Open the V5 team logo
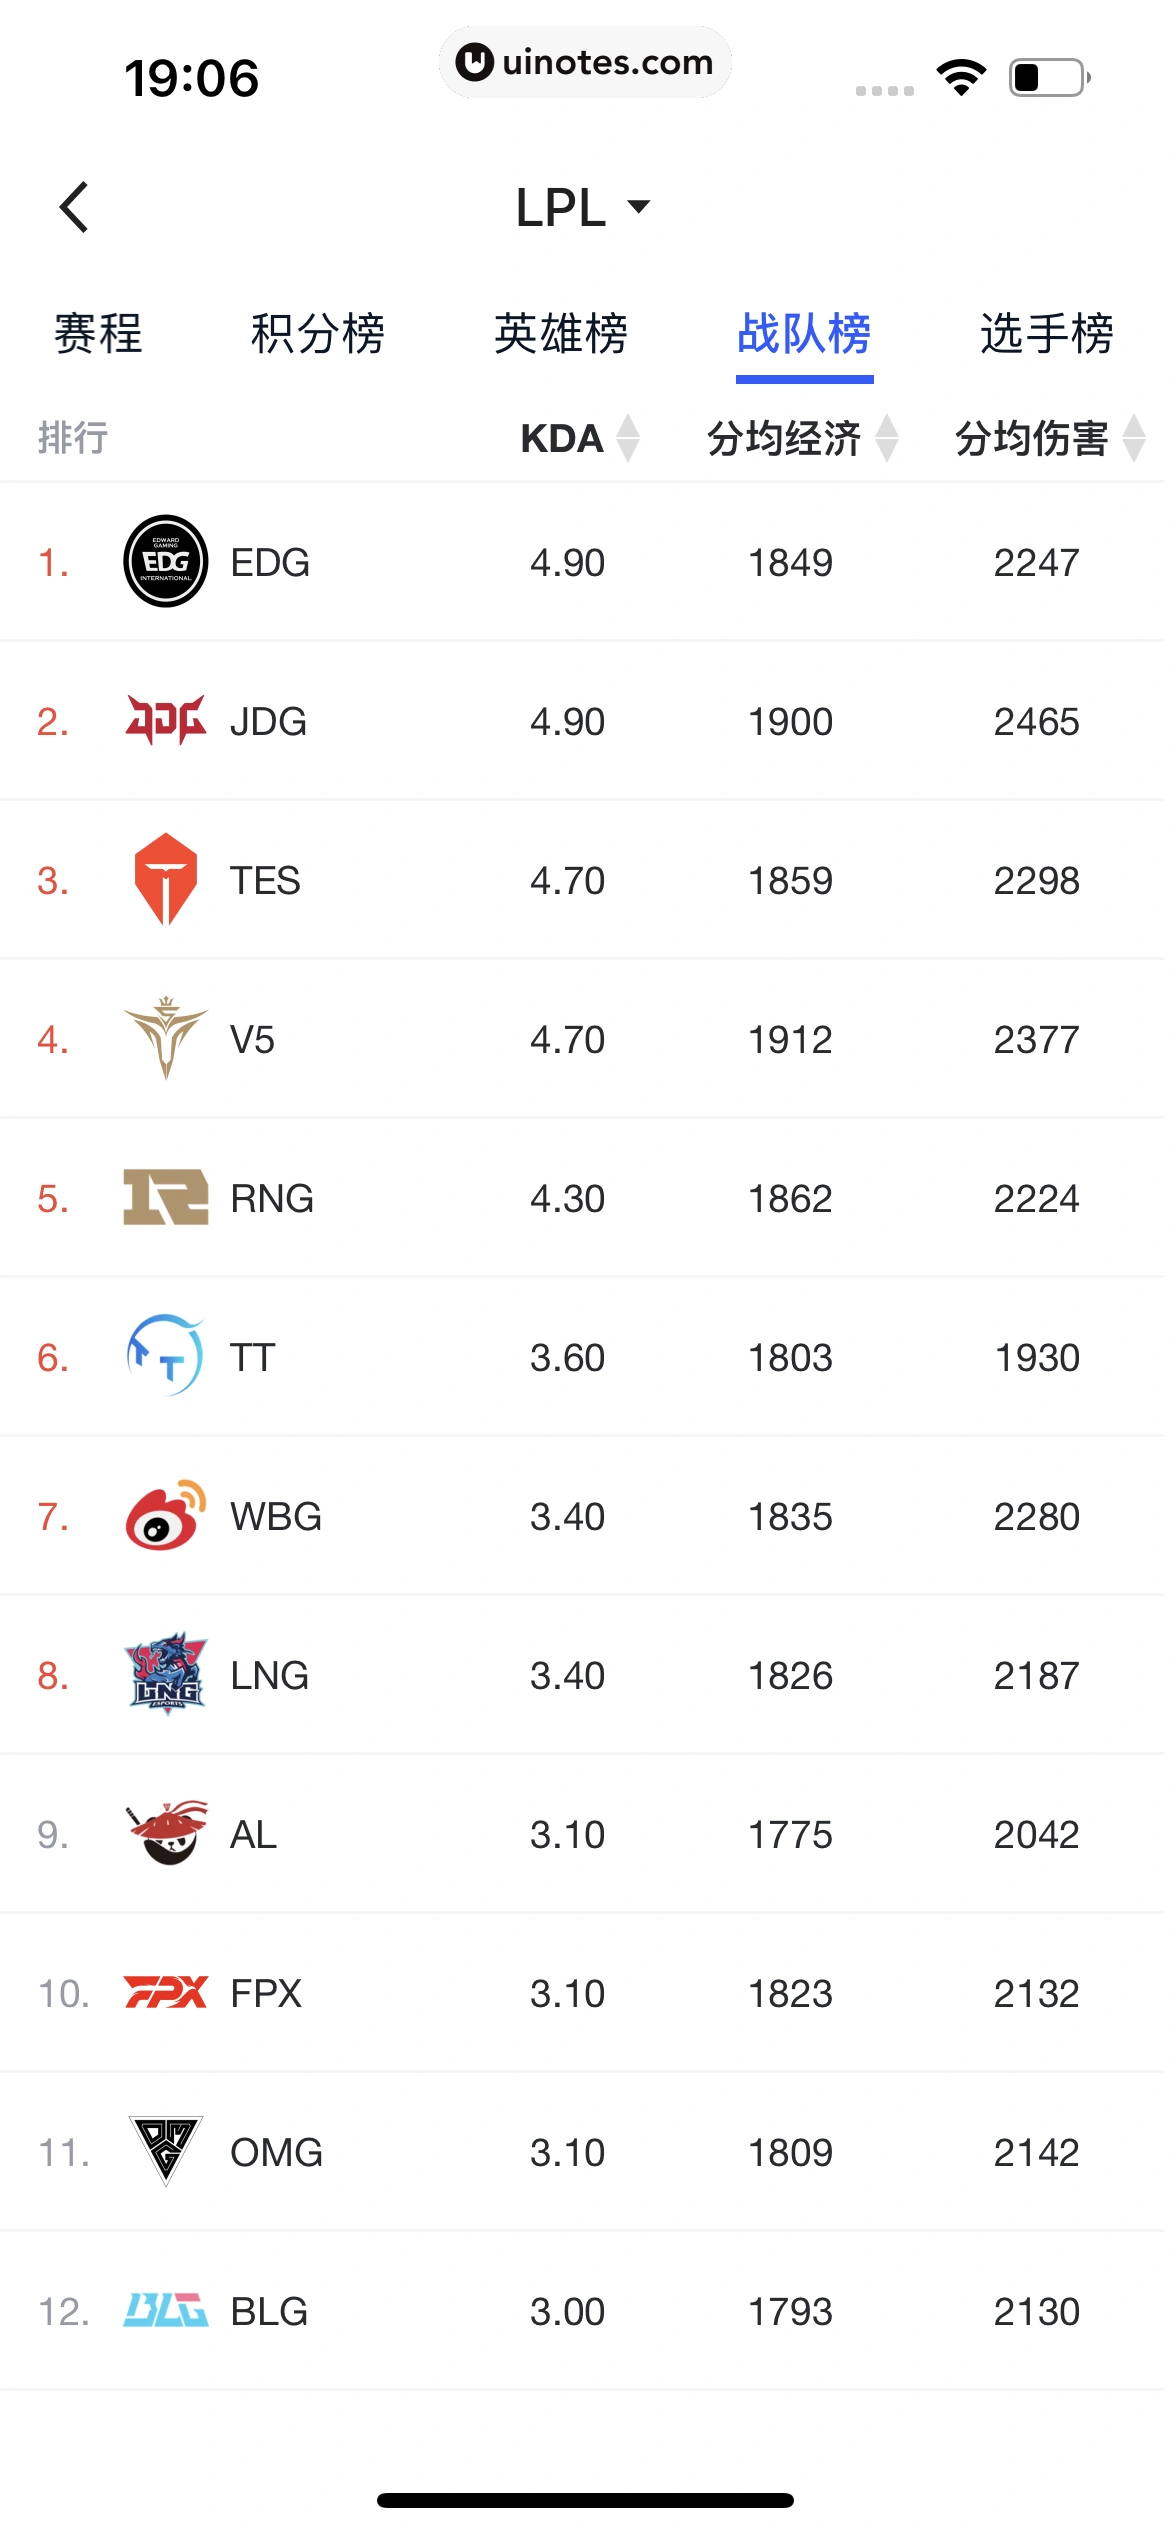 tap(166, 1038)
